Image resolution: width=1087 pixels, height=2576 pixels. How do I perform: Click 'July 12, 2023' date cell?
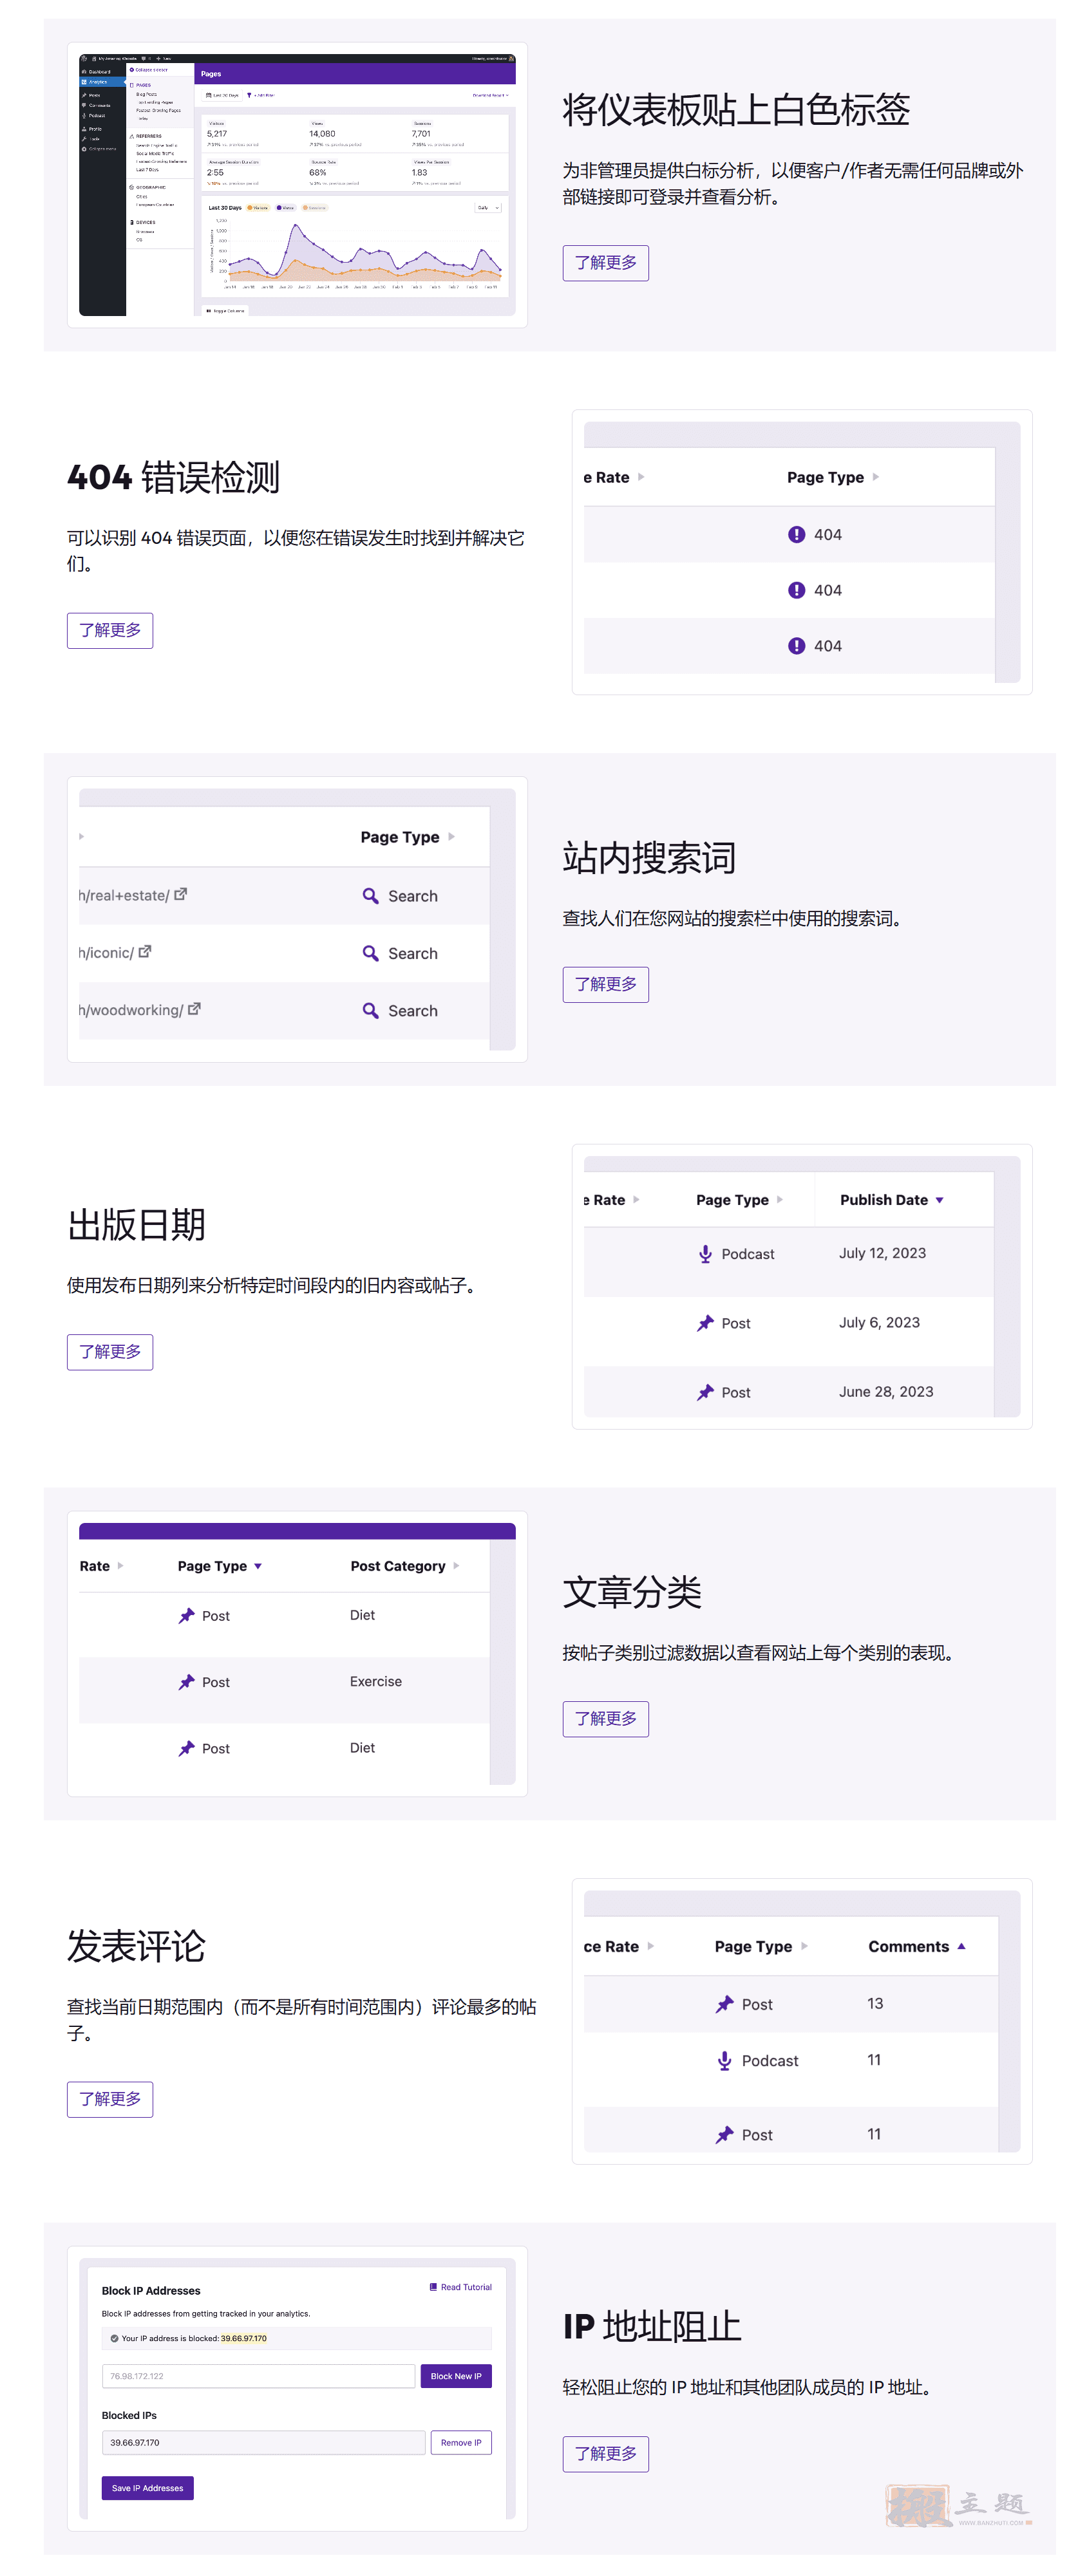pos(882,1254)
